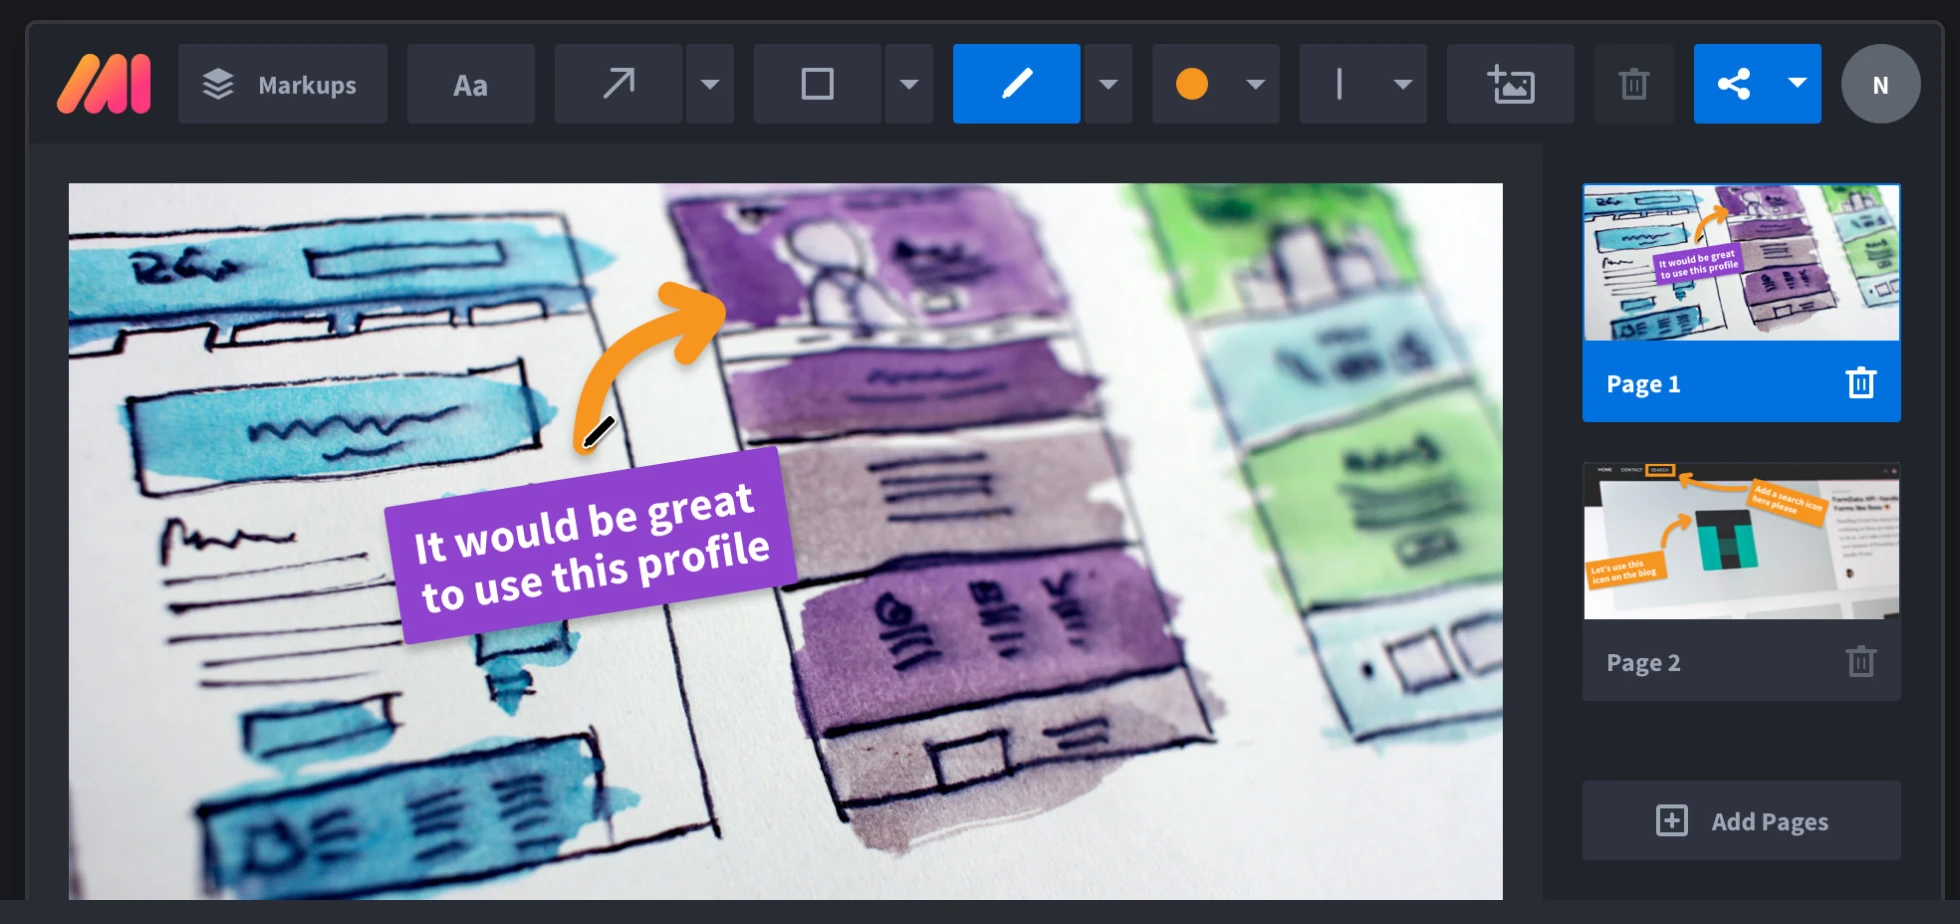
Task: Click the delete icon on Page 1 thumbnail
Action: (1860, 382)
